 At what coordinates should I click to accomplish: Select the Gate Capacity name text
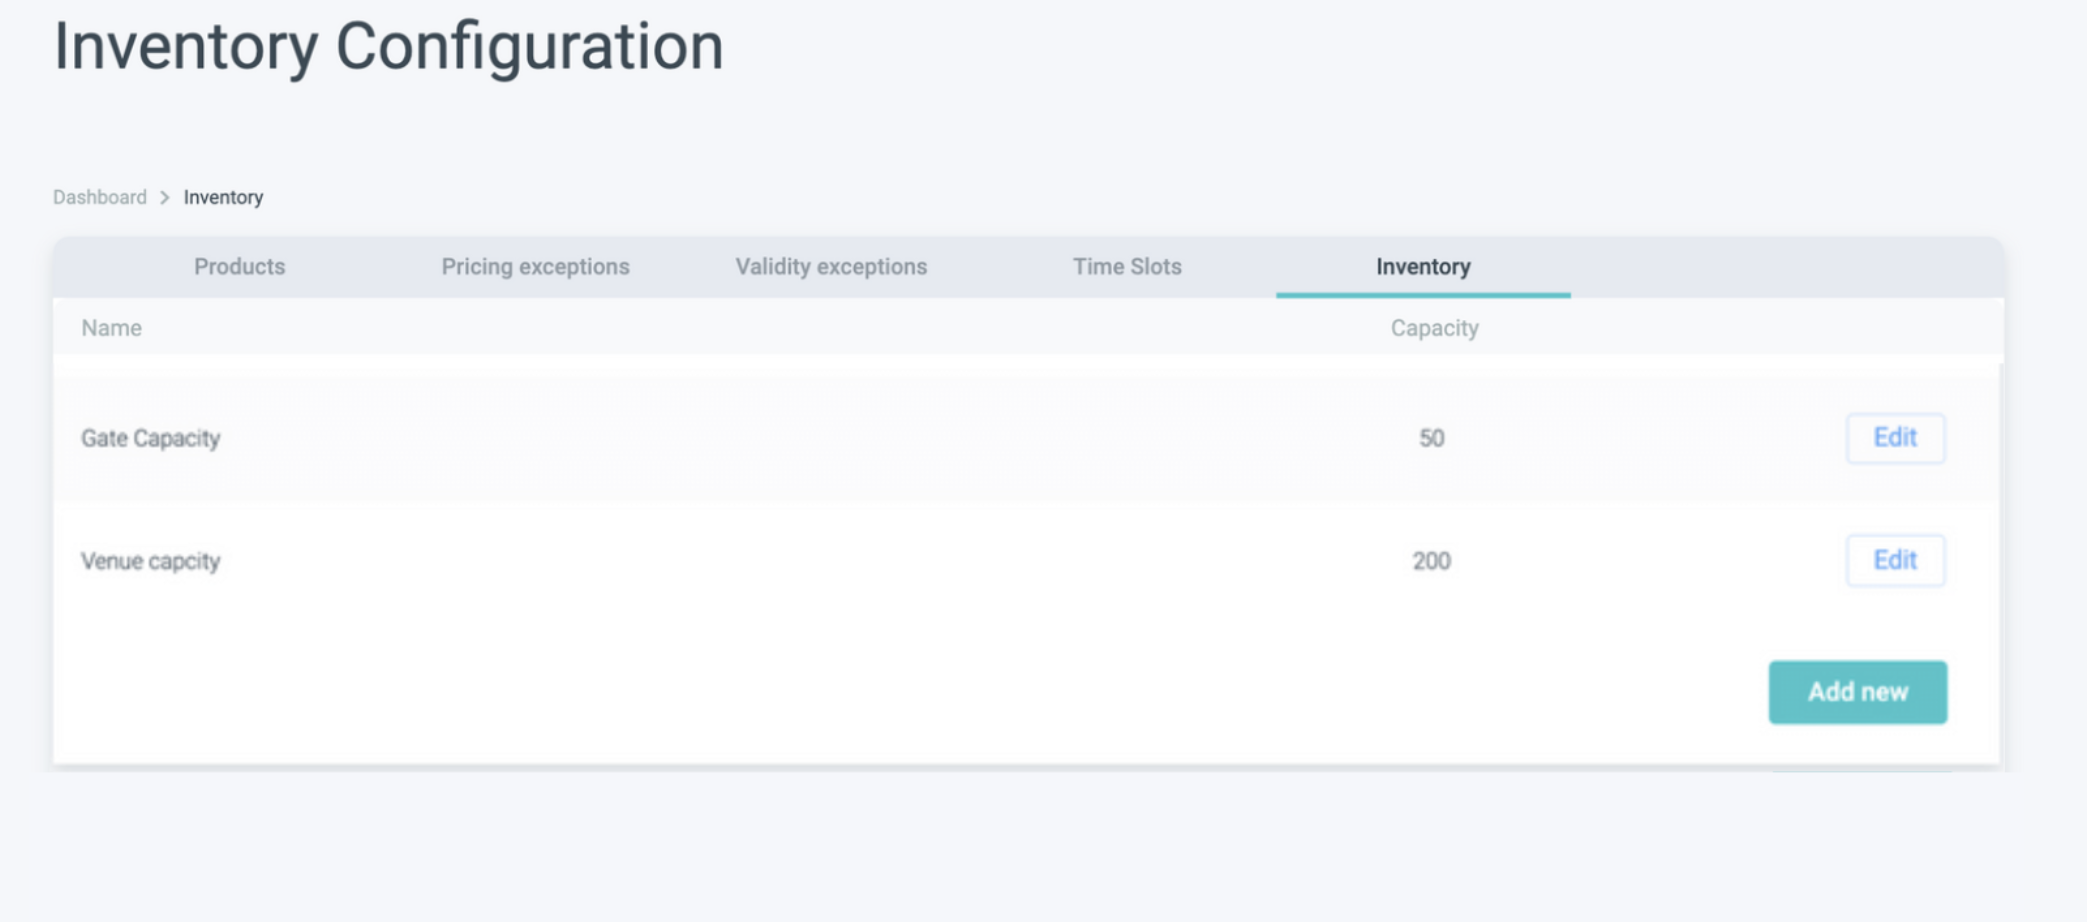[x=150, y=438]
